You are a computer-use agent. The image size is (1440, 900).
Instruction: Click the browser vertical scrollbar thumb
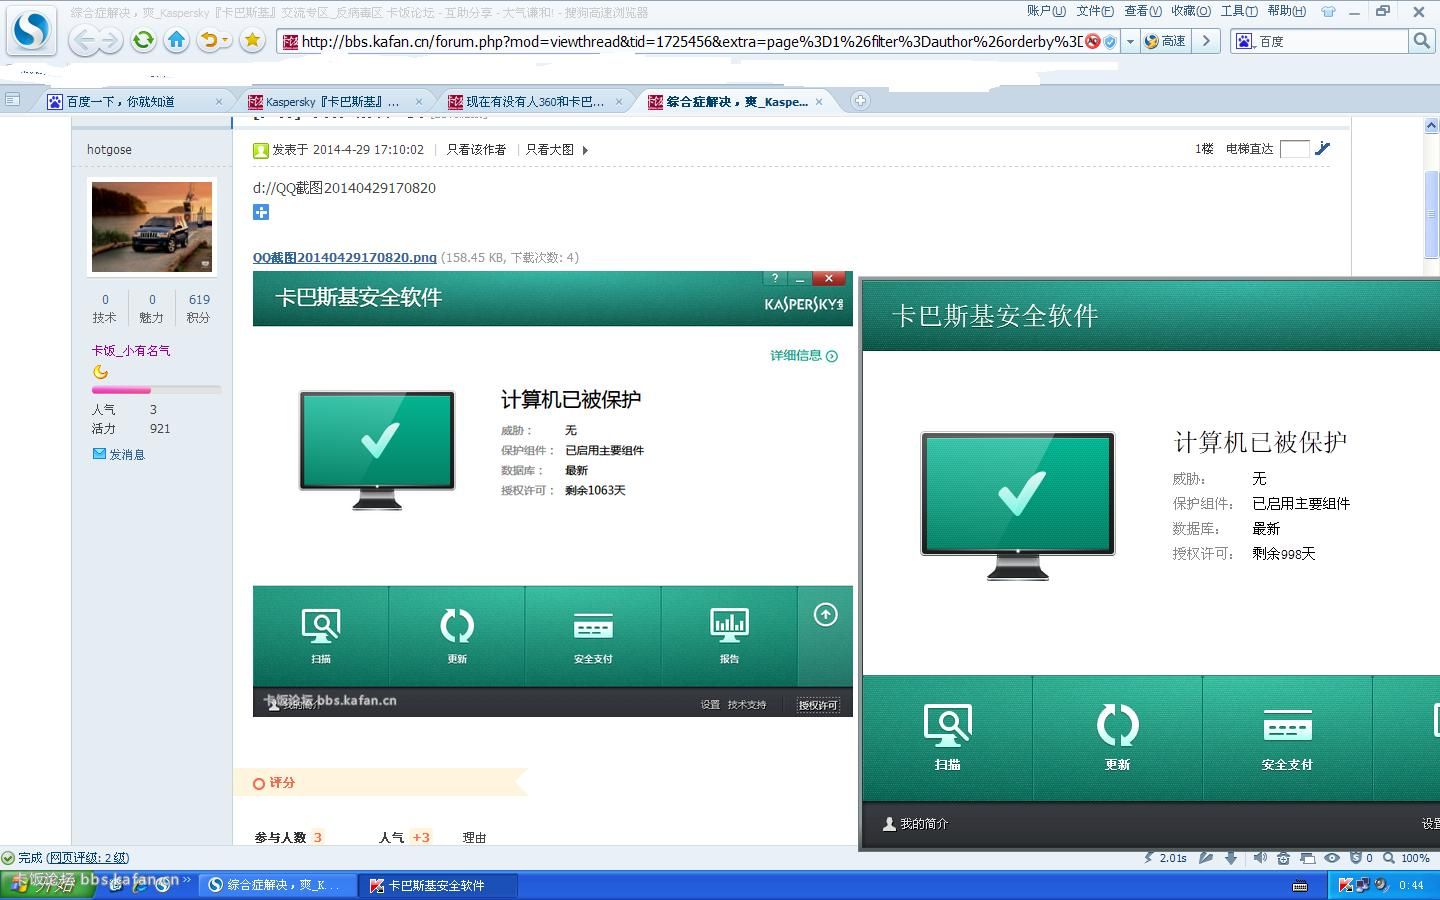pyautogui.click(x=1431, y=215)
